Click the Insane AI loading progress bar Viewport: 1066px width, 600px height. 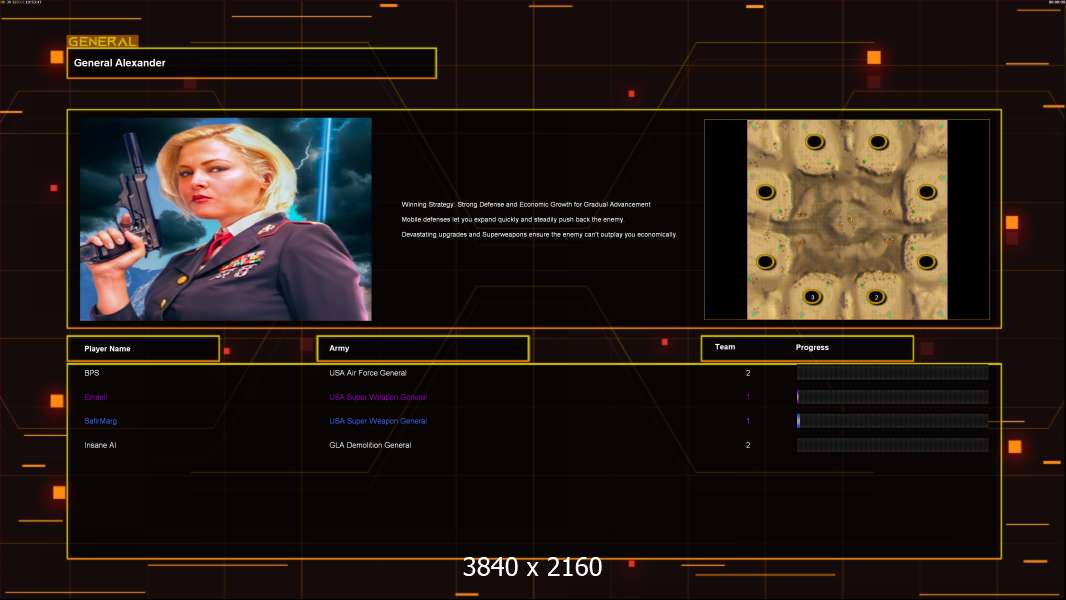pos(893,445)
